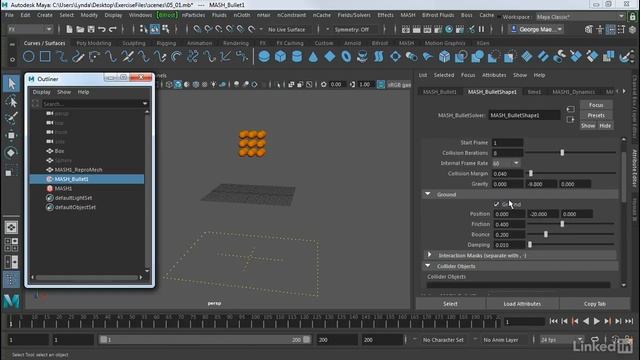Toggle isolate select in viewport toolbar
Screen dimensions: 640x360
(279, 84)
